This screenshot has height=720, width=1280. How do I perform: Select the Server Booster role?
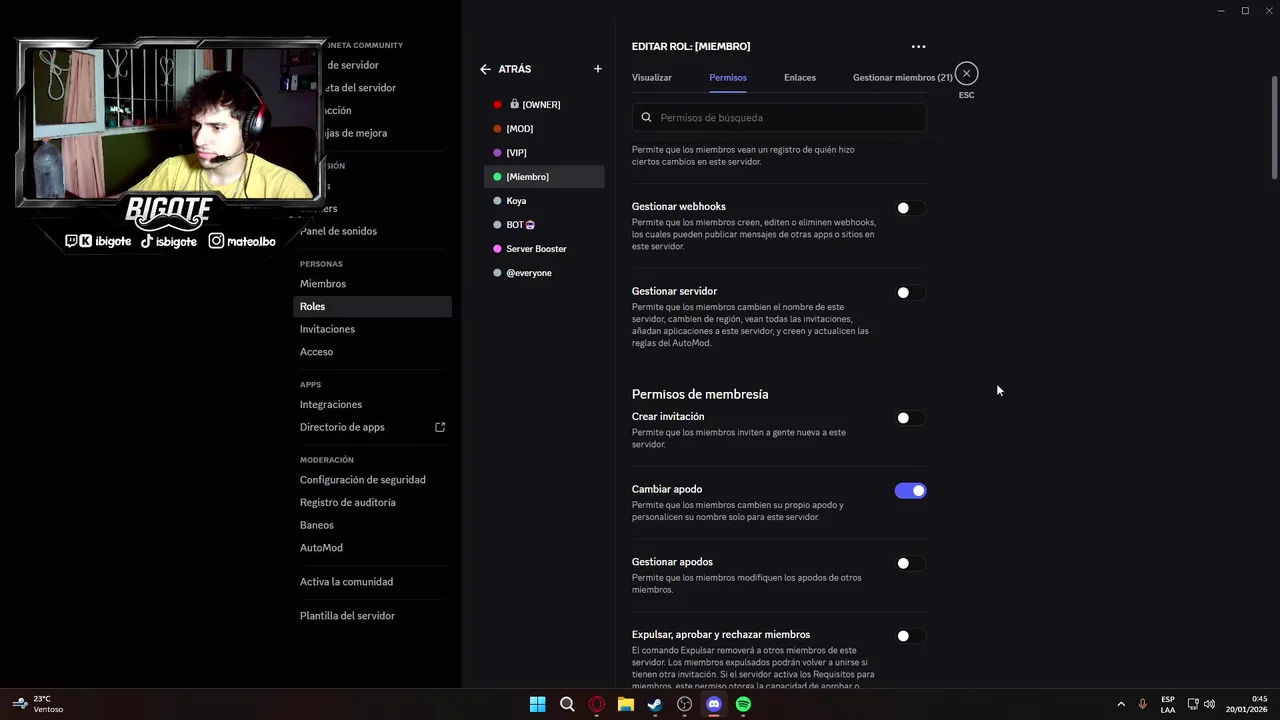pos(544,249)
